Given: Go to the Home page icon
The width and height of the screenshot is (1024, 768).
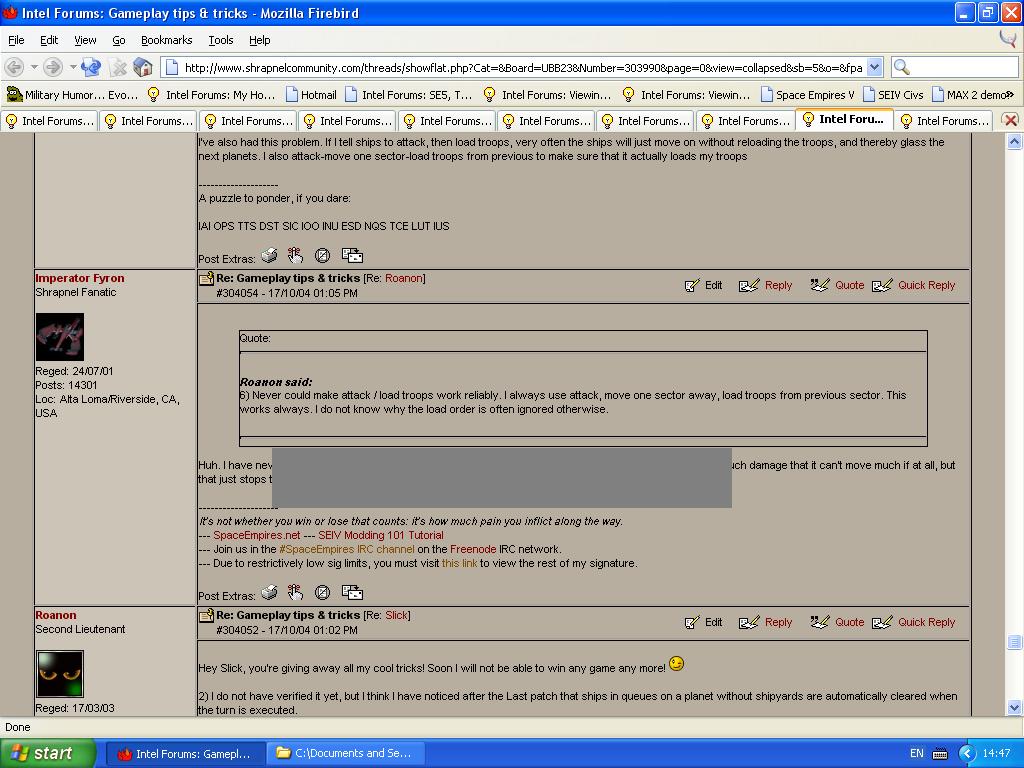Looking at the screenshot, I should [x=143, y=67].
